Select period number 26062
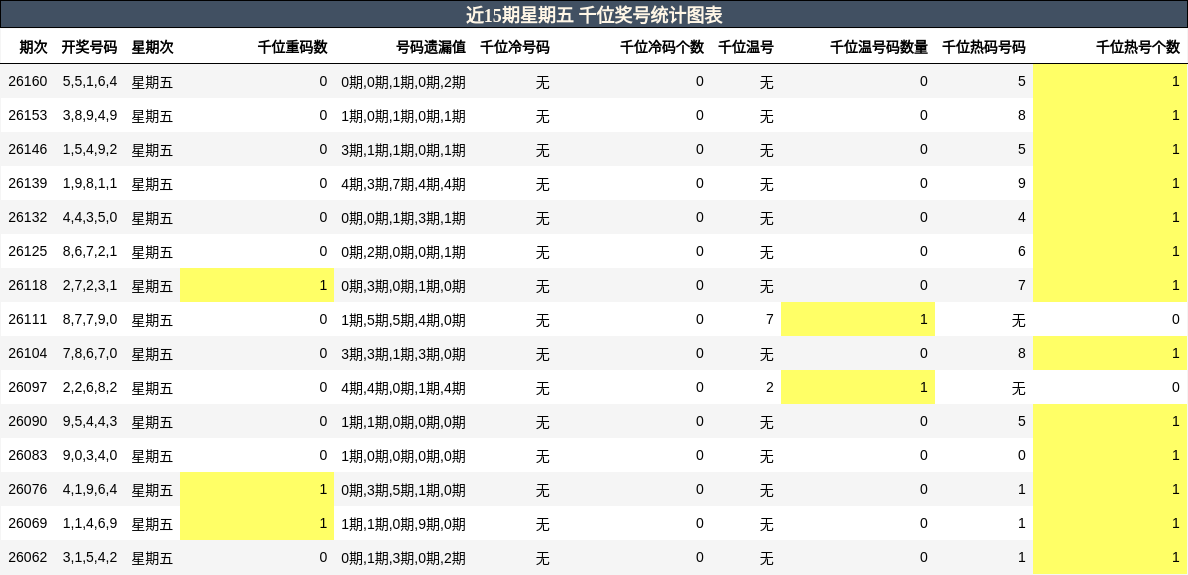Image resolution: width=1188 pixels, height=575 pixels. 28,557
